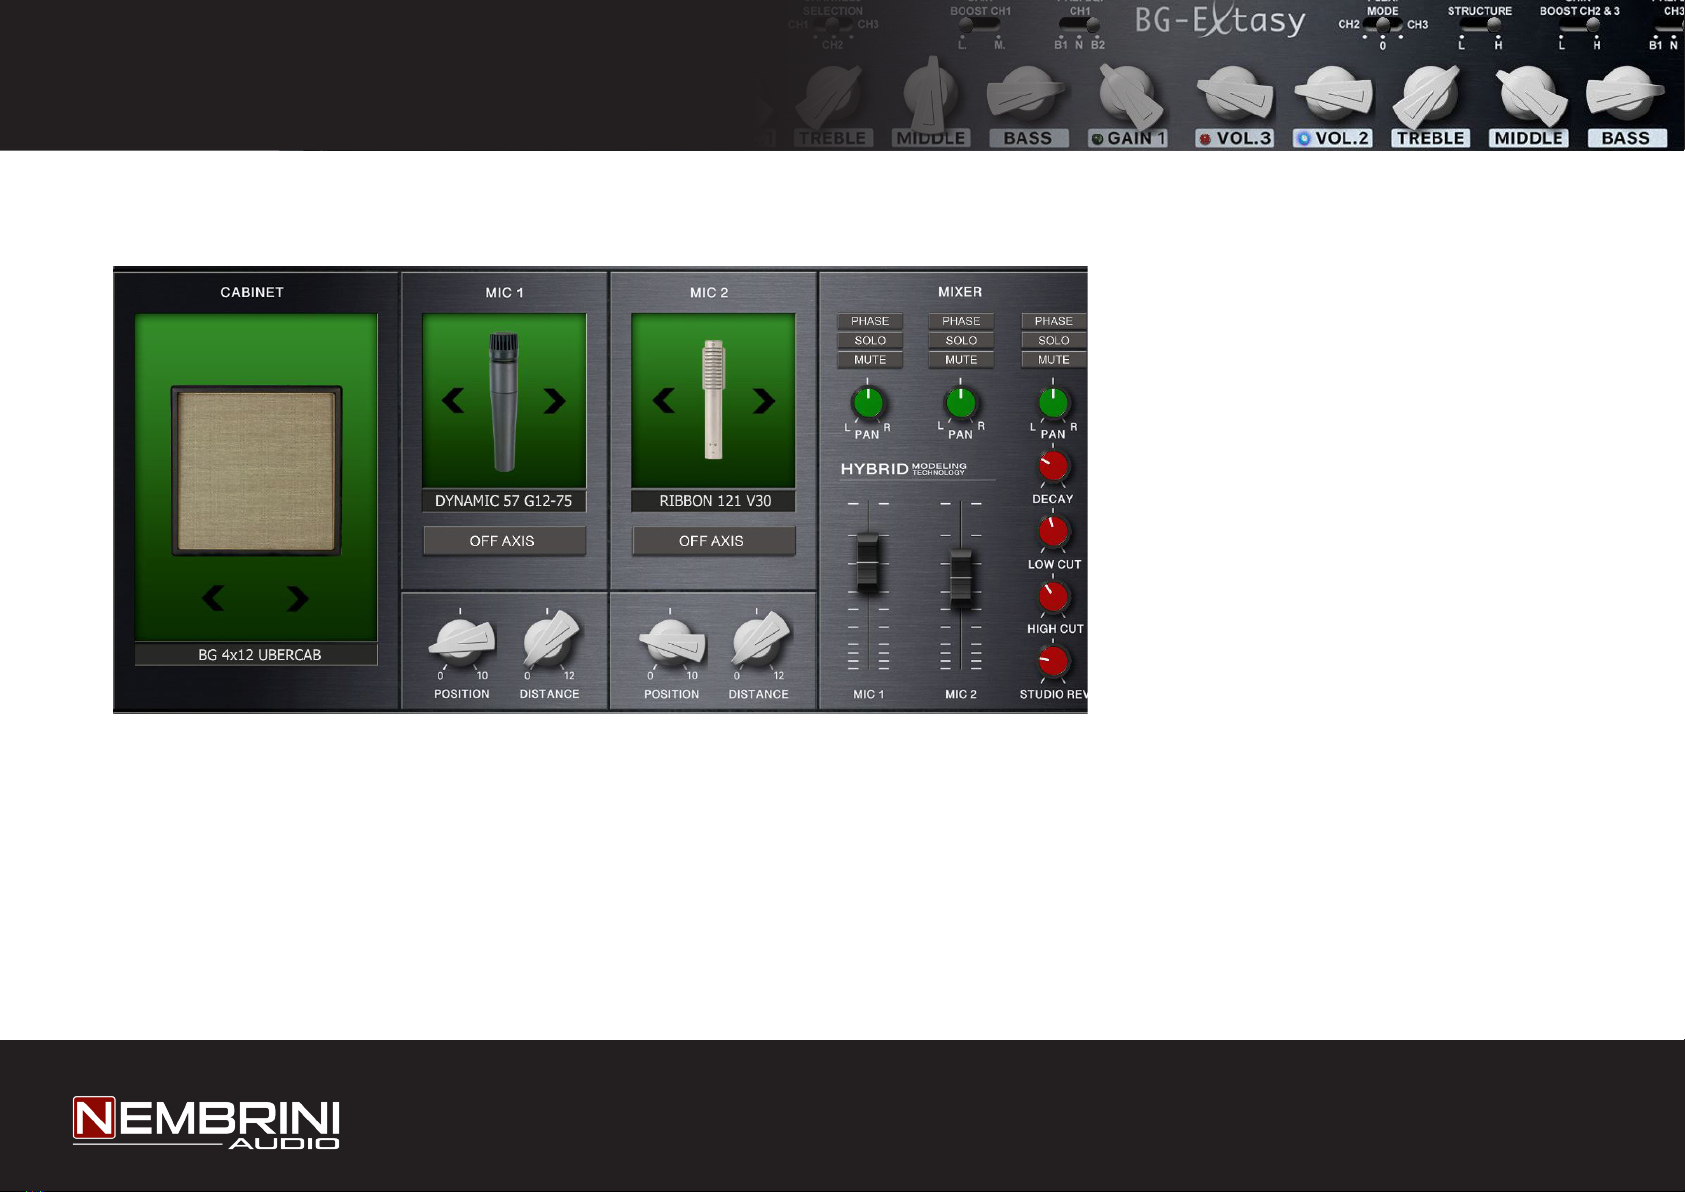The width and height of the screenshot is (1685, 1192).
Task: Click the MIDDLE knob right of VOL.2
Action: [1529, 97]
